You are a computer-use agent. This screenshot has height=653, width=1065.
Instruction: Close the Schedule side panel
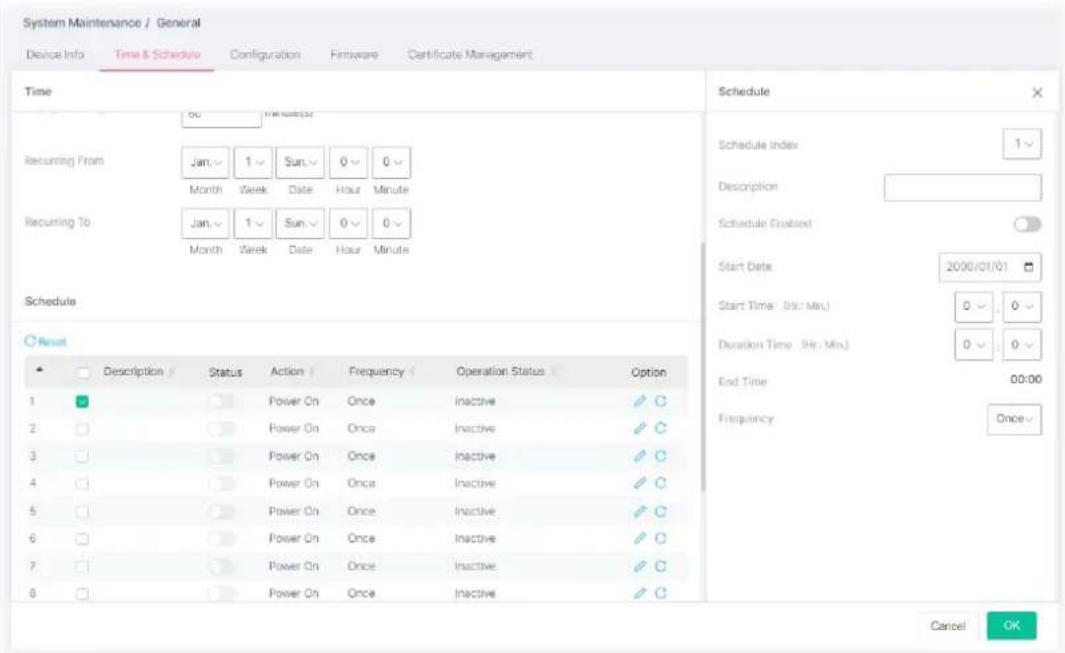[1037, 92]
